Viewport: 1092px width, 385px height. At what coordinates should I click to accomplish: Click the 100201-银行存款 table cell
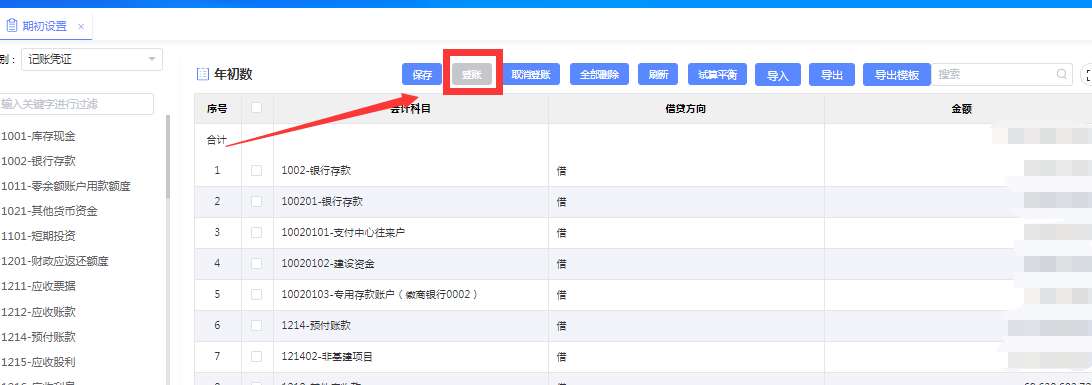tap(411, 201)
